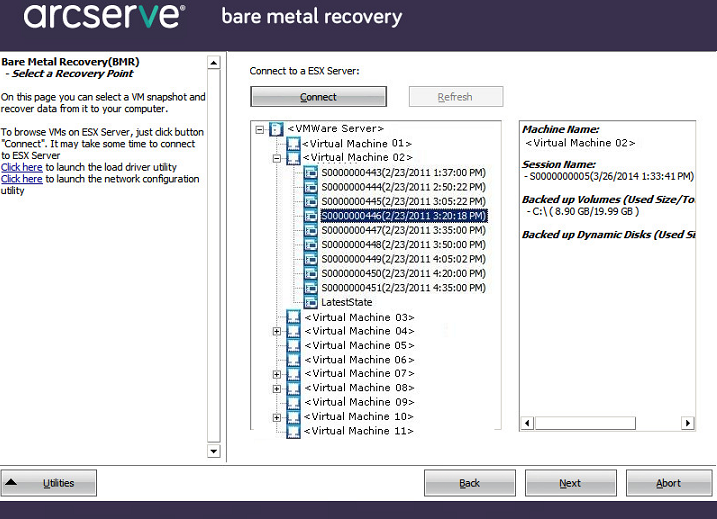The width and height of the screenshot is (717, 519).
Task: Collapse the VMWare Server tree node
Action: coord(260,130)
